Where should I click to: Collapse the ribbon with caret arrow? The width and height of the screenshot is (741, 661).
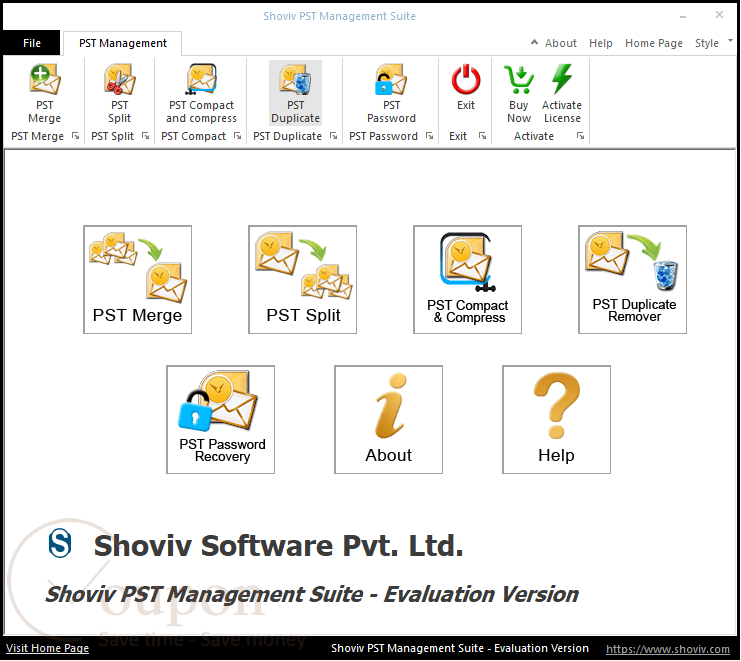coord(534,42)
